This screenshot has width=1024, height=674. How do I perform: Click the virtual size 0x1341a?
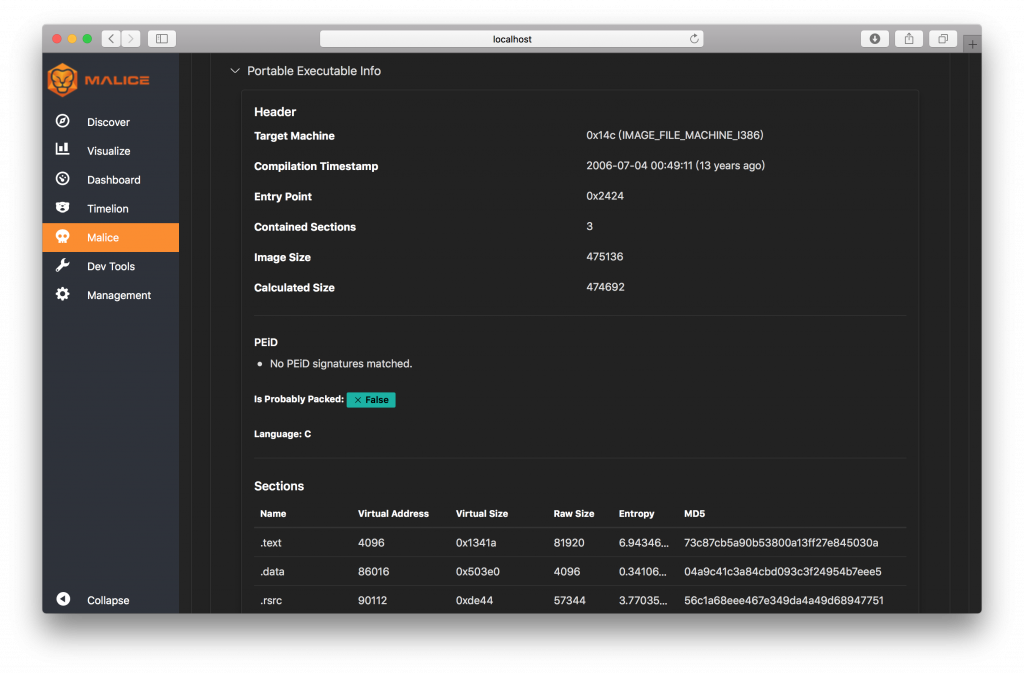(x=476, y=543)
